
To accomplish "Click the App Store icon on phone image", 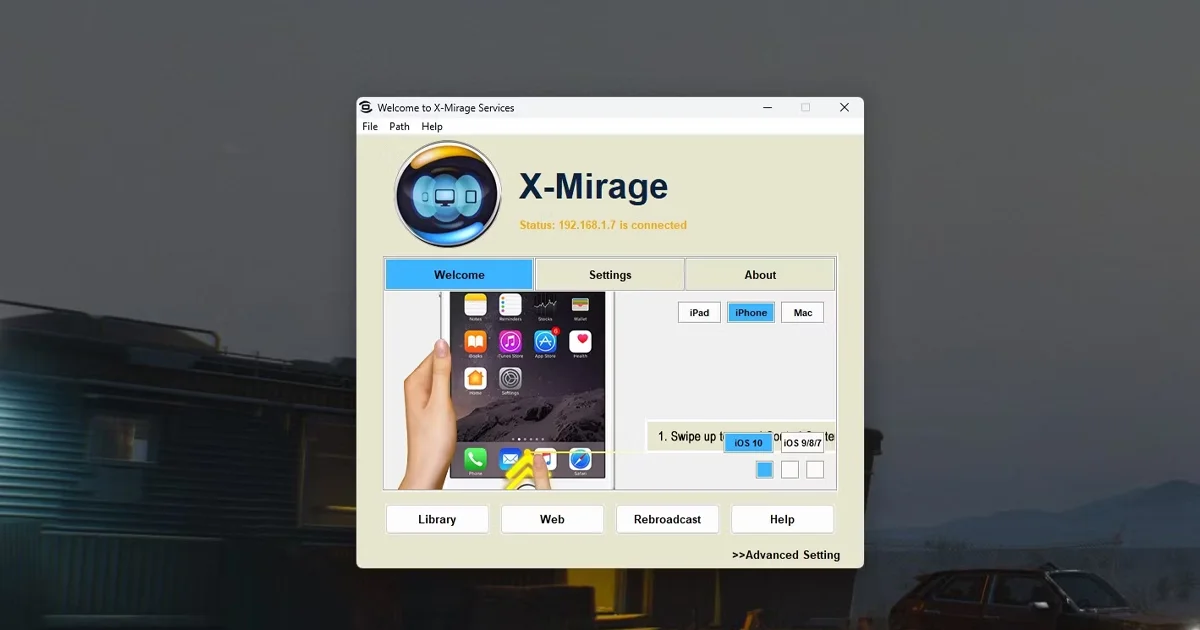I will [545, 342].
